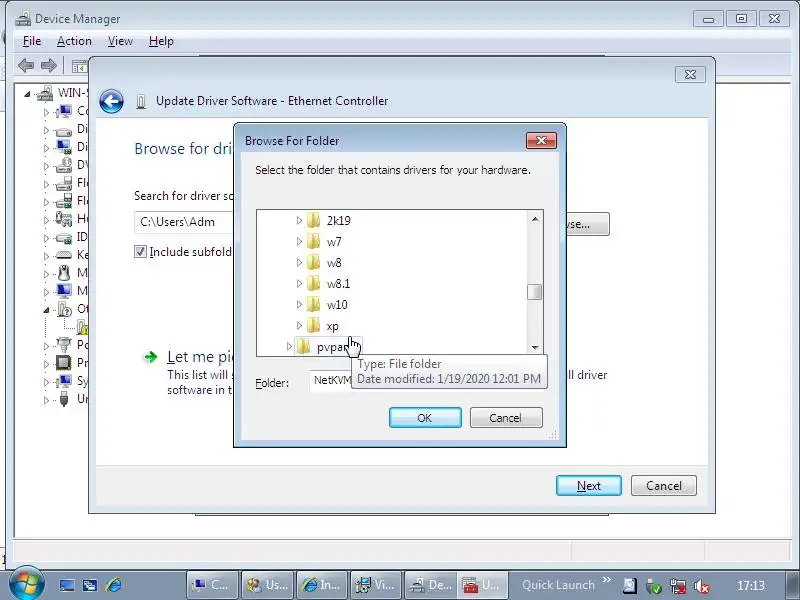Open the Action menu
Screen dimensions: 800x600
point(74,41)
